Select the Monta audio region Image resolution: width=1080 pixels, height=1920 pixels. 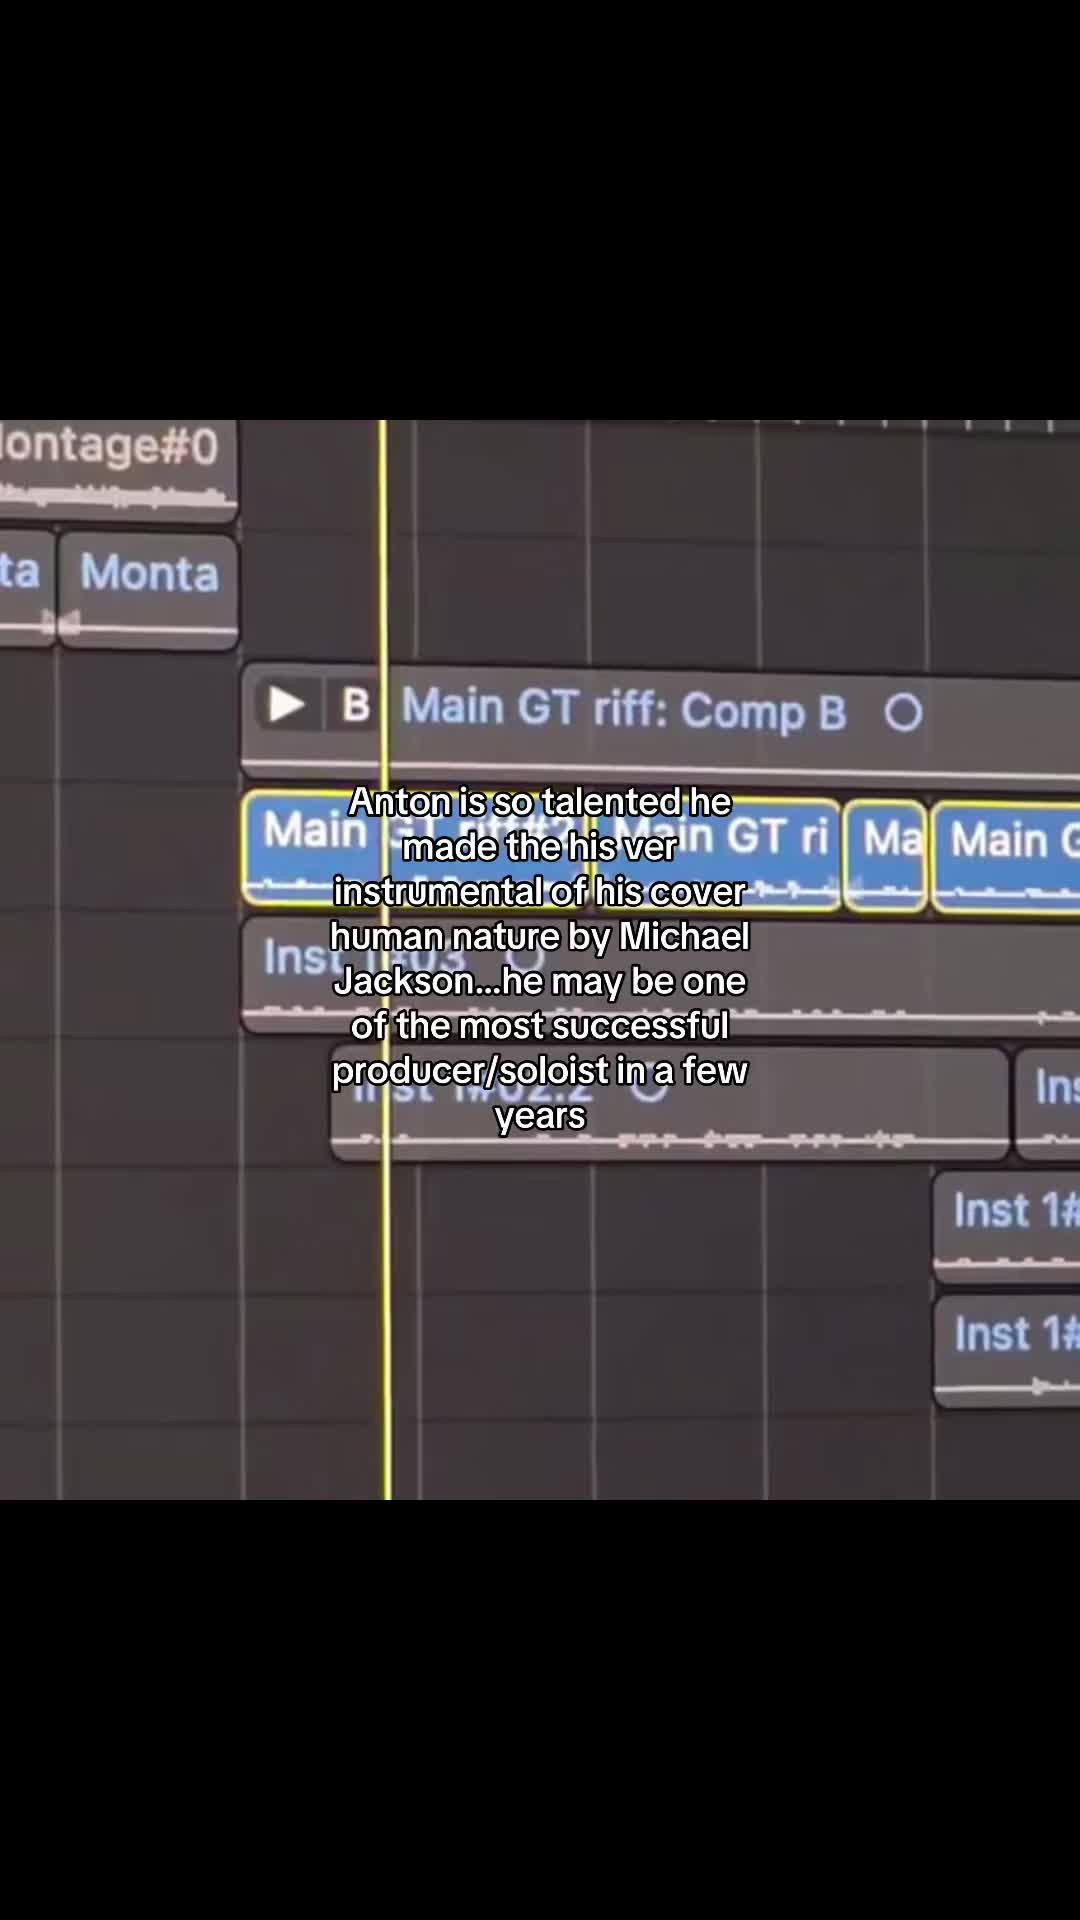tap(148, 590)
